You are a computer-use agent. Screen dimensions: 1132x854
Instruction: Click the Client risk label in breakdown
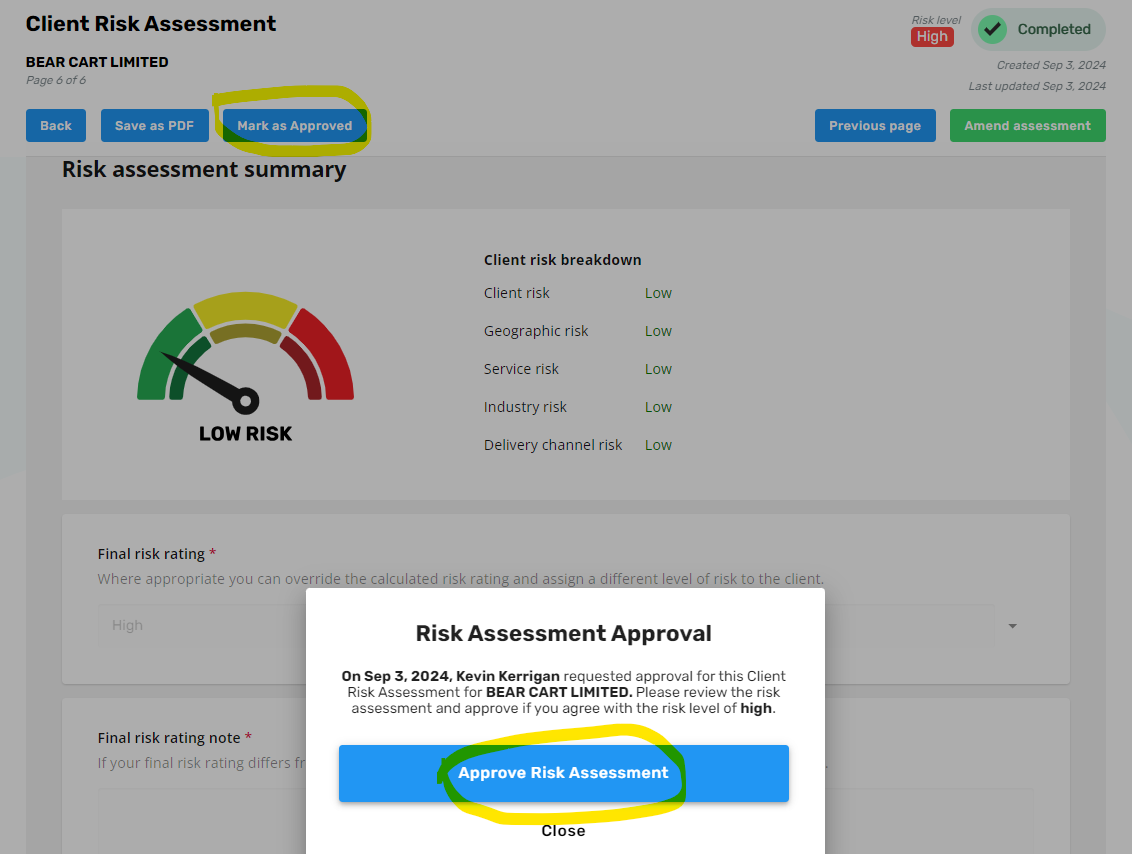click(516, 293)
